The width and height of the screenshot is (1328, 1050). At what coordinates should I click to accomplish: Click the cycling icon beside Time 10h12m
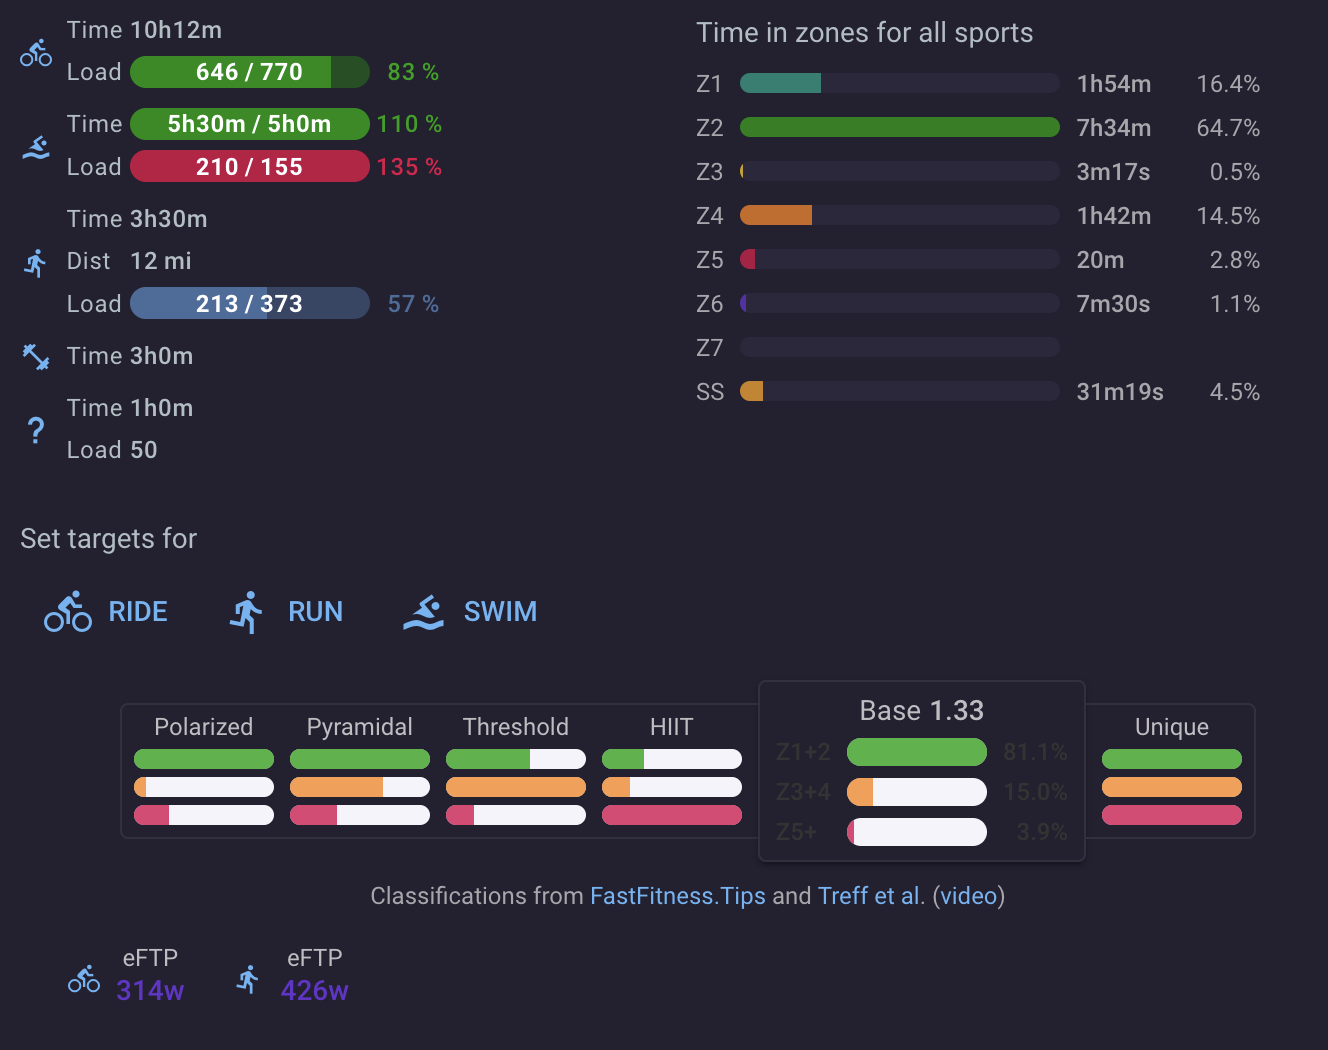click(36, 53)
